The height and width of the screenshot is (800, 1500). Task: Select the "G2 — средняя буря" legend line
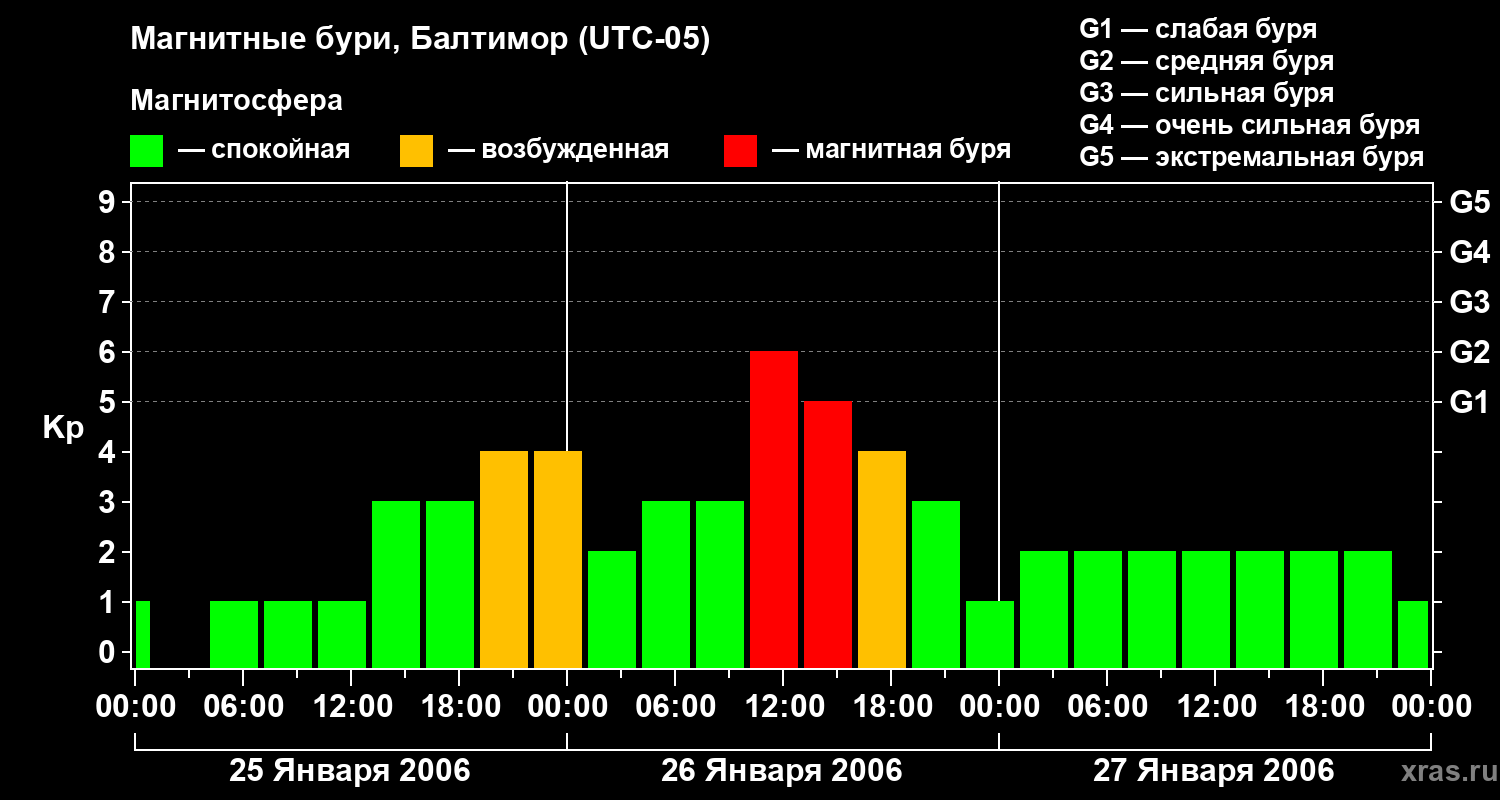pyautogui.click(x=1207, y=61)
